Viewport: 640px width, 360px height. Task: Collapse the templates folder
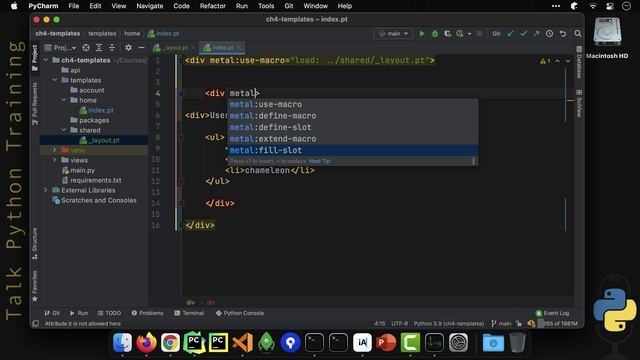pyautogui.click(x=55, y=80)
